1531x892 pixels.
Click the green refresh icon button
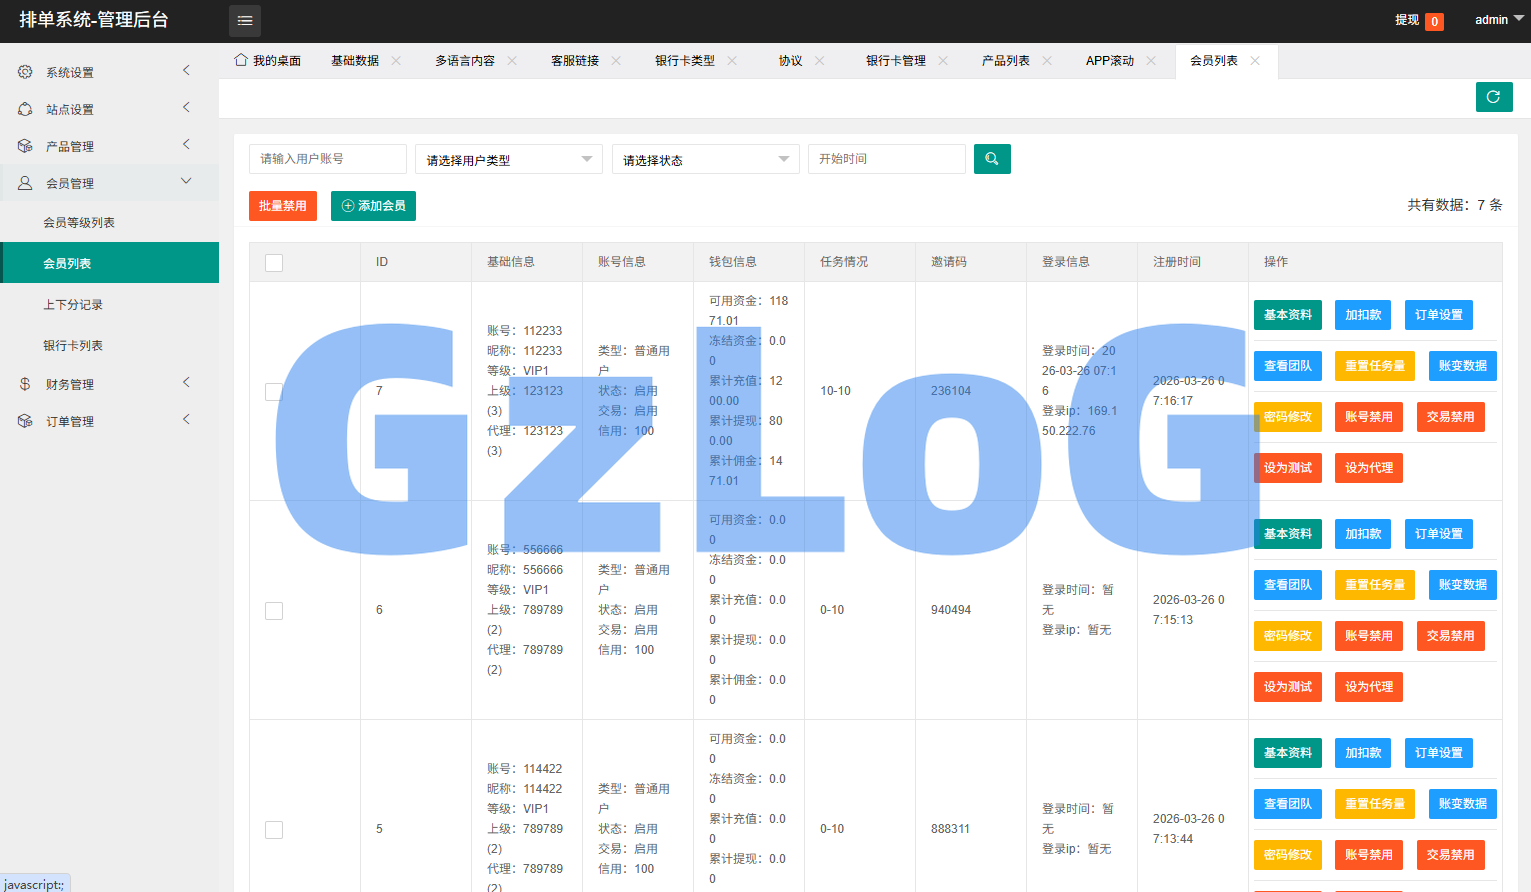(1493, 97)
